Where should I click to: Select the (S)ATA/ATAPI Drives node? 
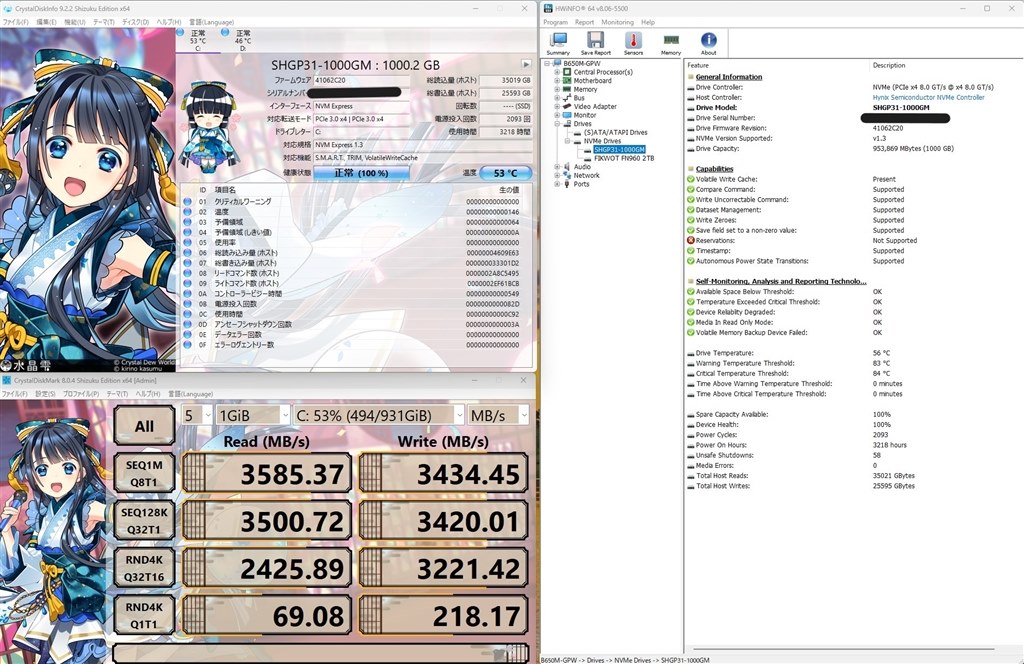click(615, 133)
